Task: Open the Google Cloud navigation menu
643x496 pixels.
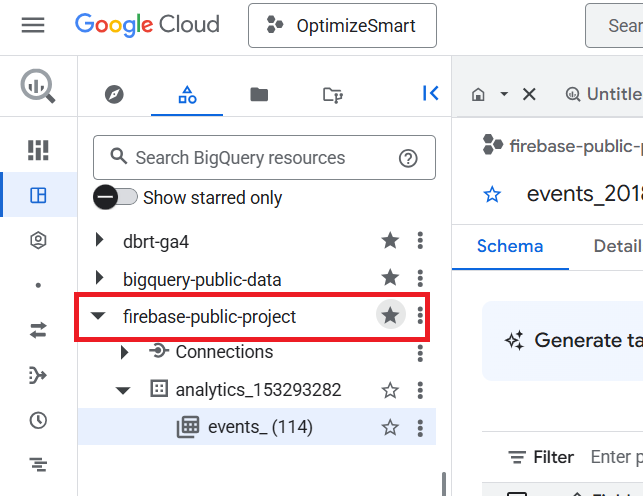Action: click(33, 25)
